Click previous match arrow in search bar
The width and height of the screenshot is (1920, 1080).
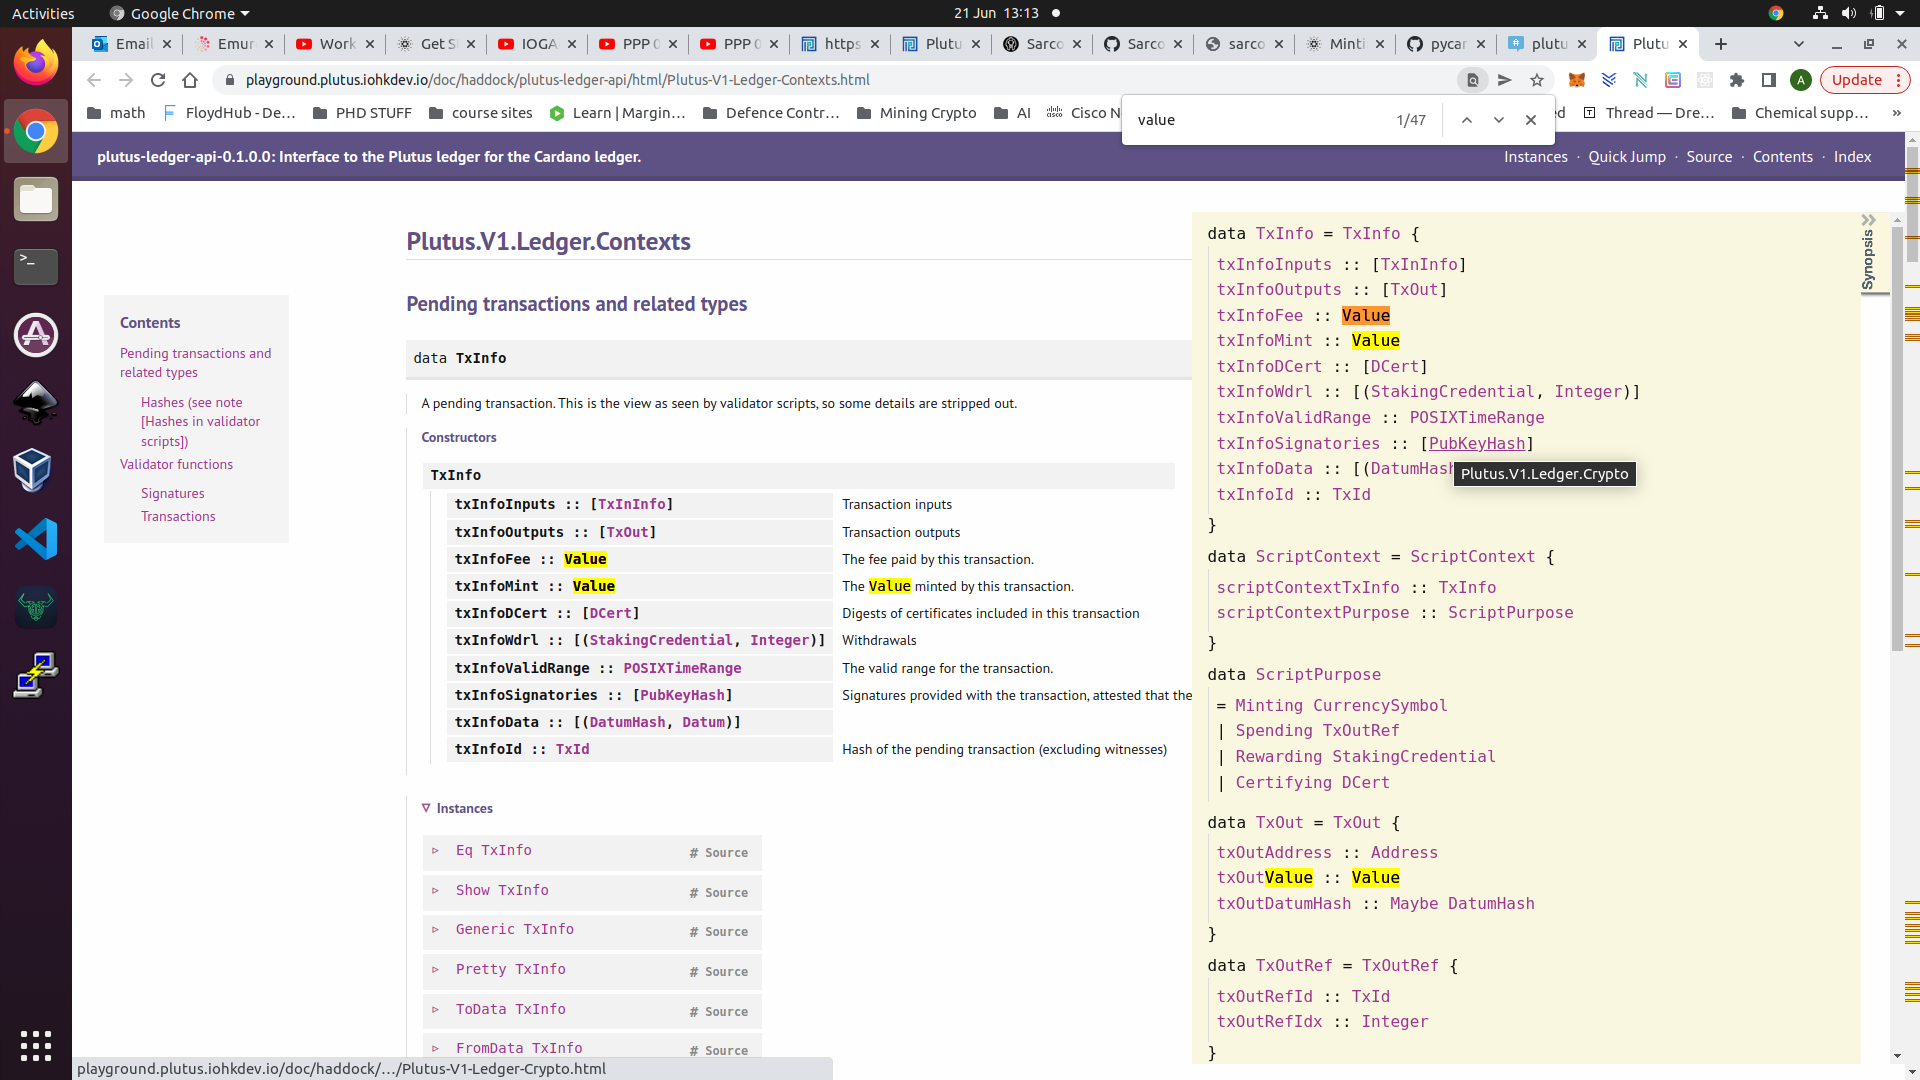coord(1466,120)
